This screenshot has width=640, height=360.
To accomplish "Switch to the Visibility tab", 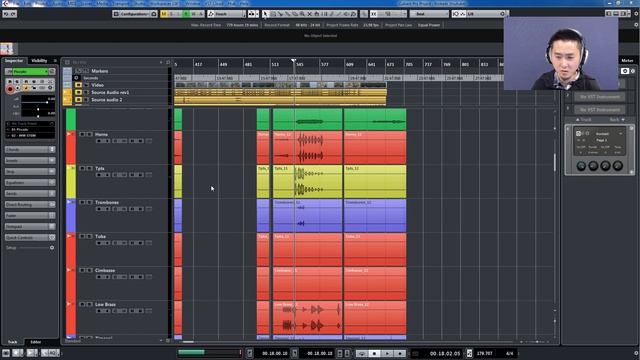I will click(39, 60).
